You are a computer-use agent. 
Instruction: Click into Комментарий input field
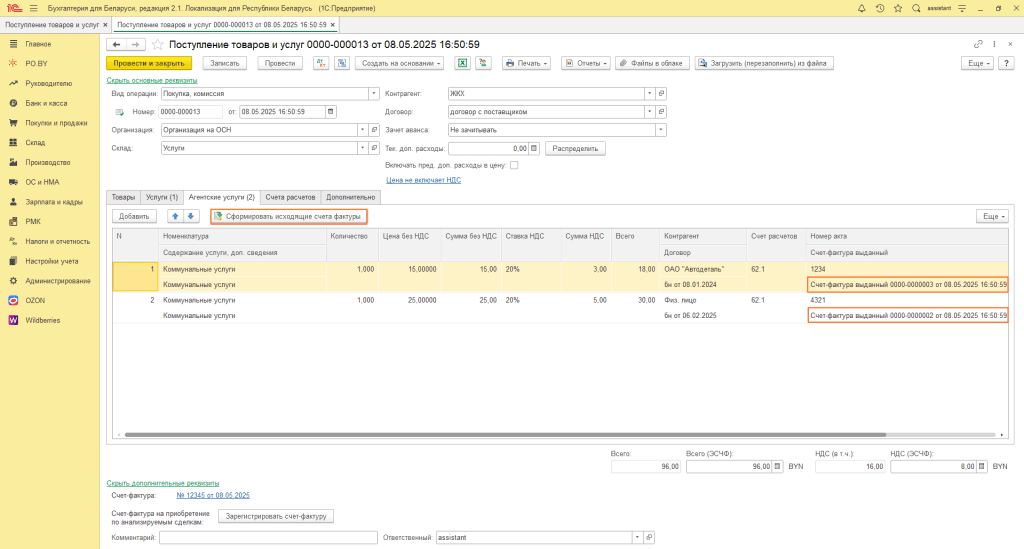[x=268, y=537]
